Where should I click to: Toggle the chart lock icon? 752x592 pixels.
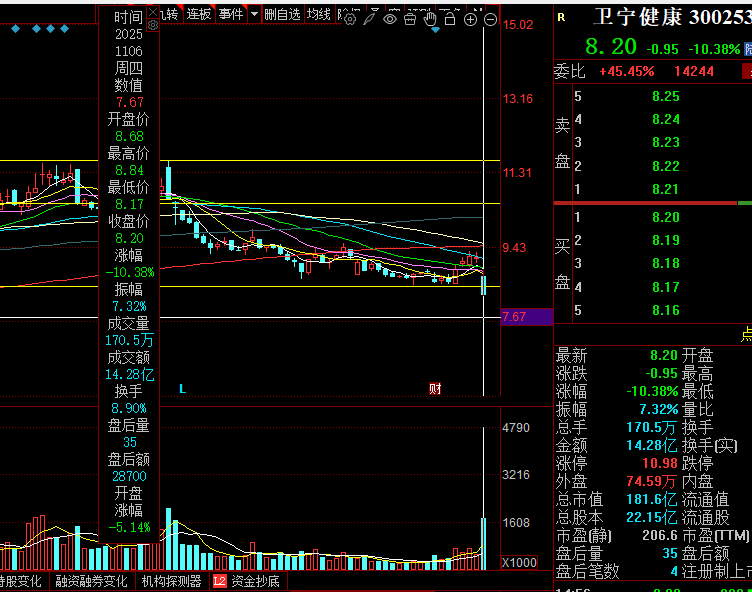click(x=450, y=19)
